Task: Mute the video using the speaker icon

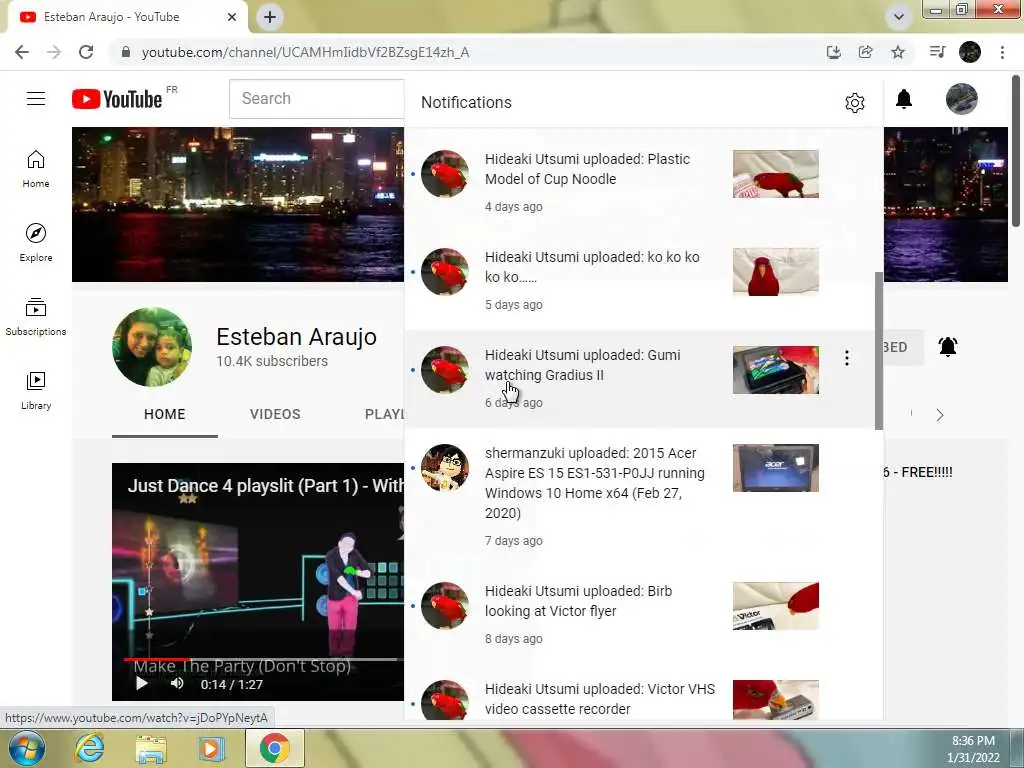Action: point(177,683)
